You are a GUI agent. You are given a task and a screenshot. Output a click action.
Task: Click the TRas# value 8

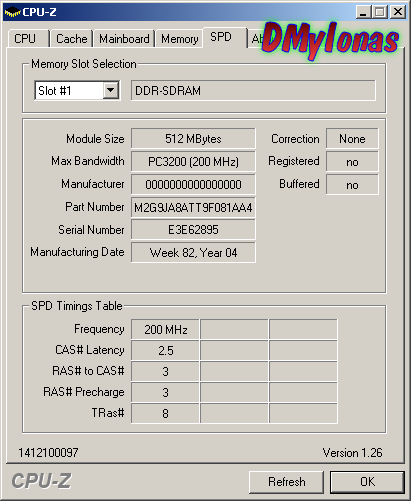coord(166,413)
